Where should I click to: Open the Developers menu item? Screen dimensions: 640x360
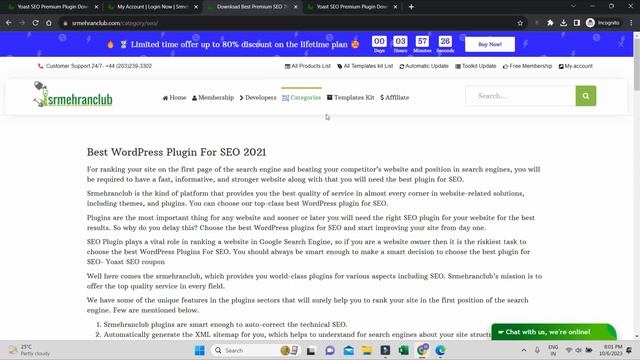click(x=258, y=98)
